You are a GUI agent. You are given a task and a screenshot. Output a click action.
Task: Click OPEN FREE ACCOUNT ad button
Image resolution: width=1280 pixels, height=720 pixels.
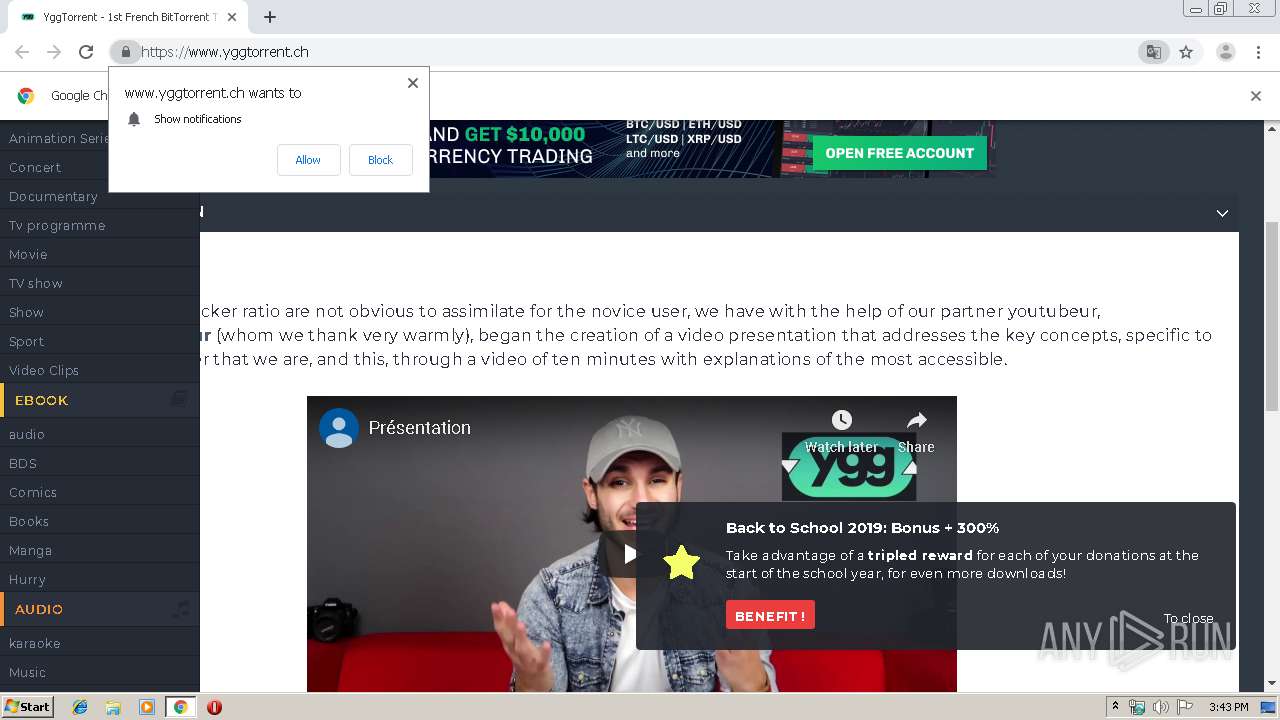[x=899, y=153]
